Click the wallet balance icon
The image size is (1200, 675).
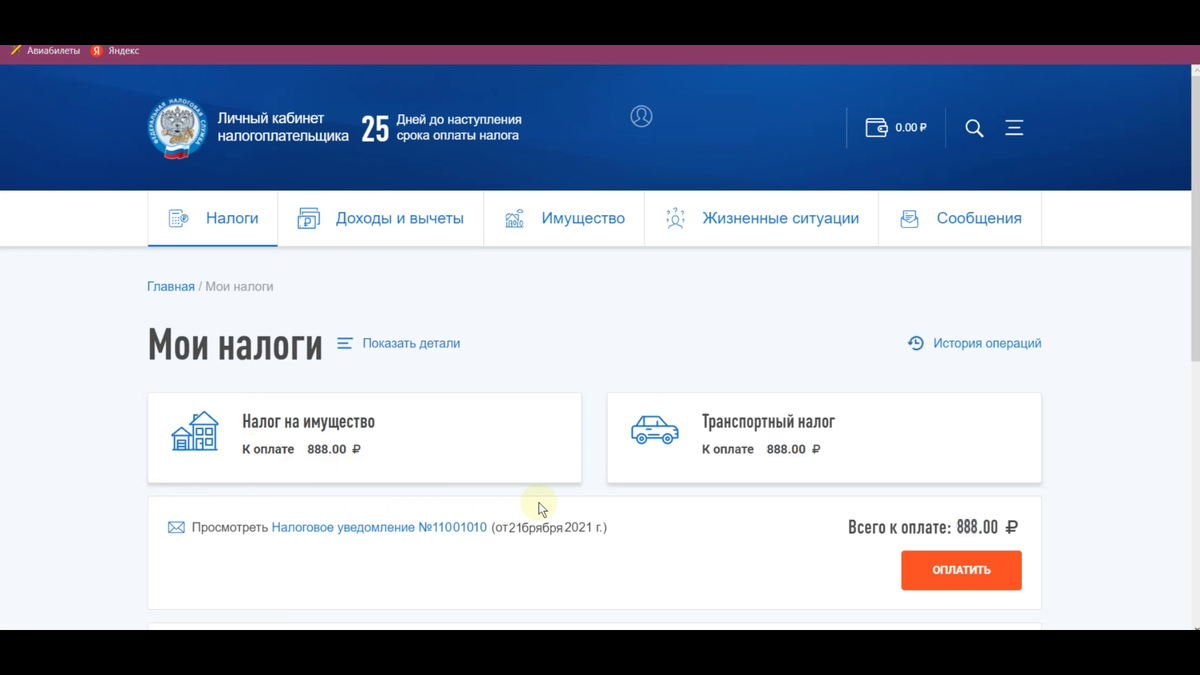point(876,127)
